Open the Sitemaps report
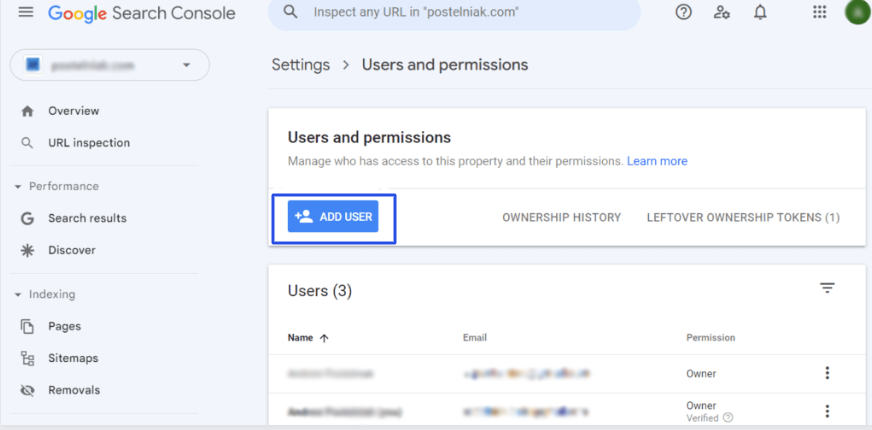 pos(73,358)
